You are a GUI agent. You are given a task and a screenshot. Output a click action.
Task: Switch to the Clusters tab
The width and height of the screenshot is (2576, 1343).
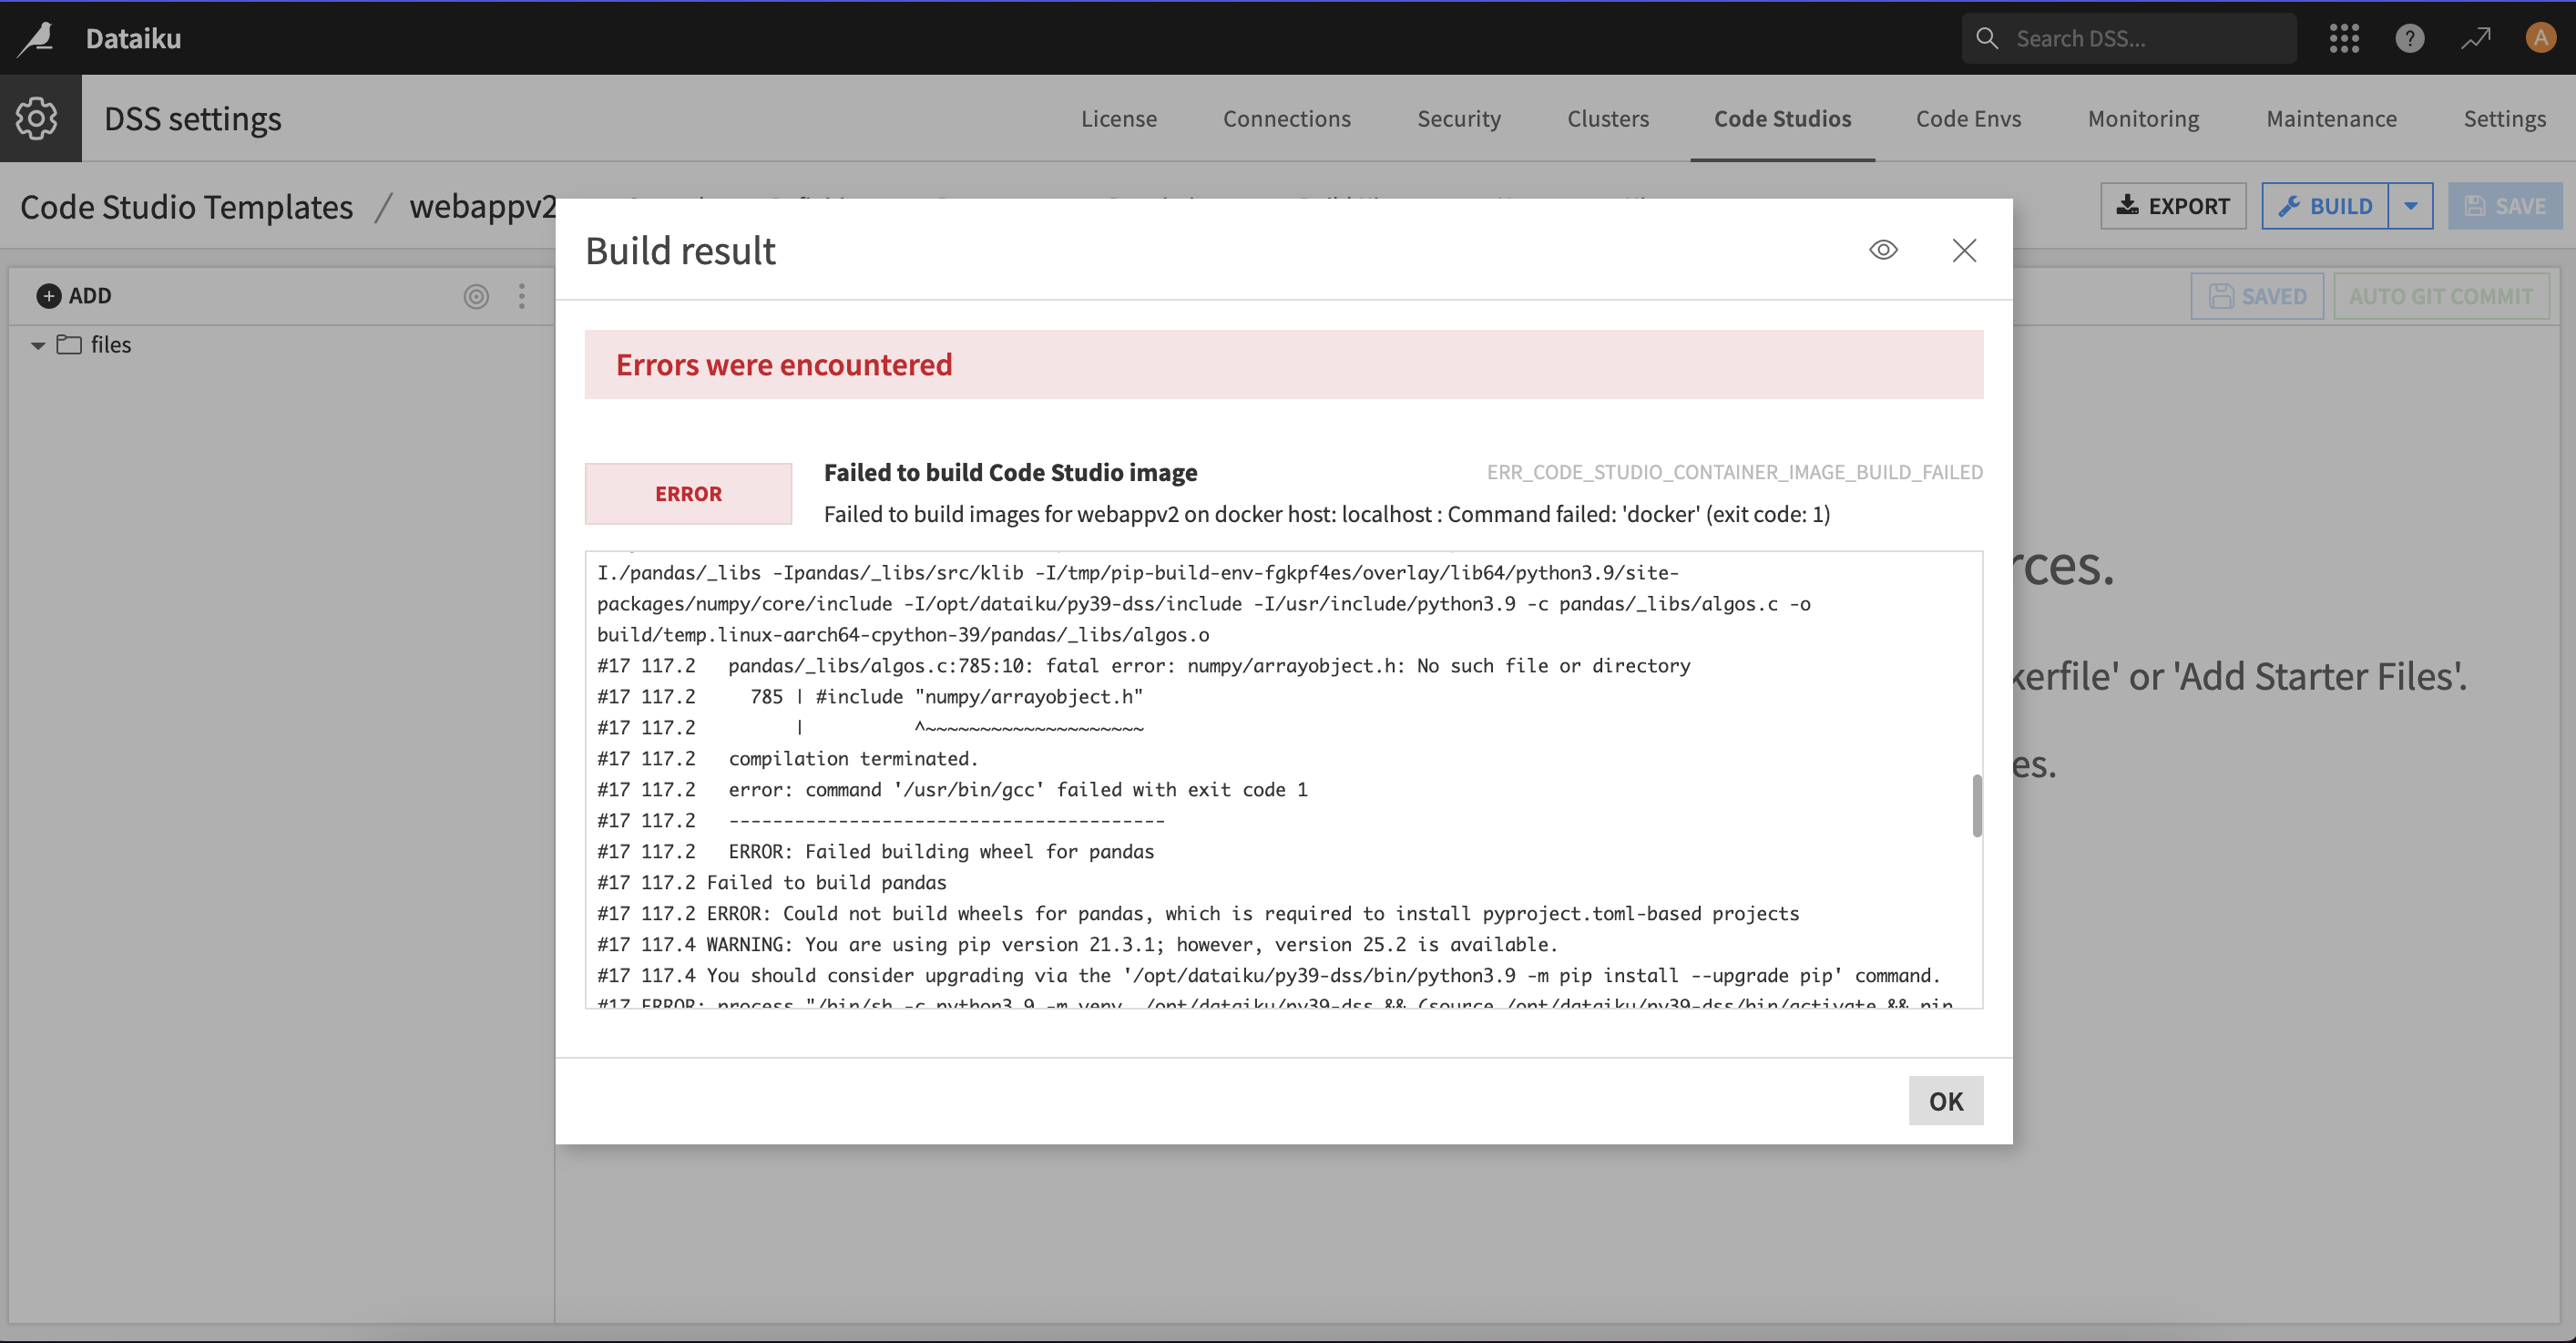pyautogui.click(x=1607, y=119)
